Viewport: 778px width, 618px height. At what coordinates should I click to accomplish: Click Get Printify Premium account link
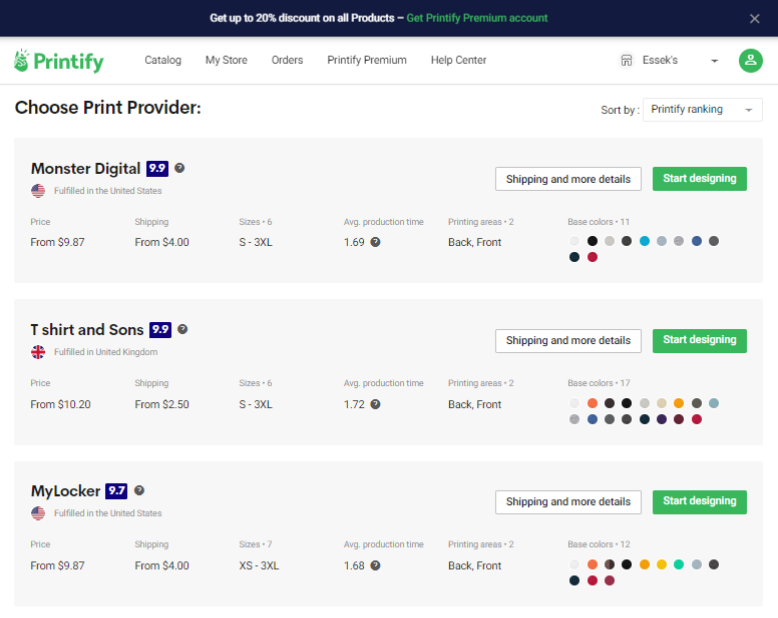[x=477, y=18]
